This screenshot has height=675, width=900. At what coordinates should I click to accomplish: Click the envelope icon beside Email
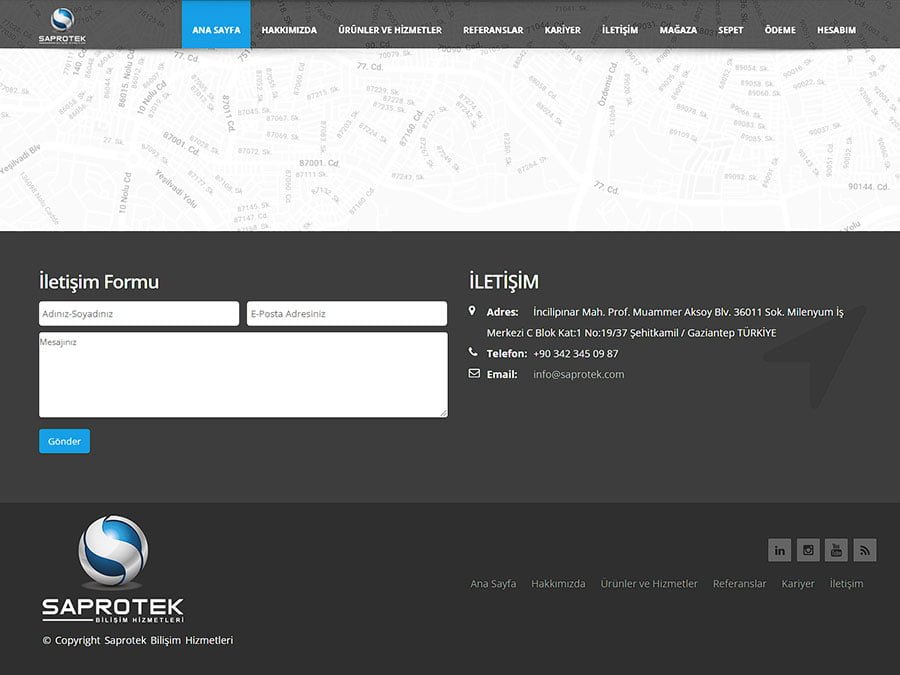click(474, 374)
